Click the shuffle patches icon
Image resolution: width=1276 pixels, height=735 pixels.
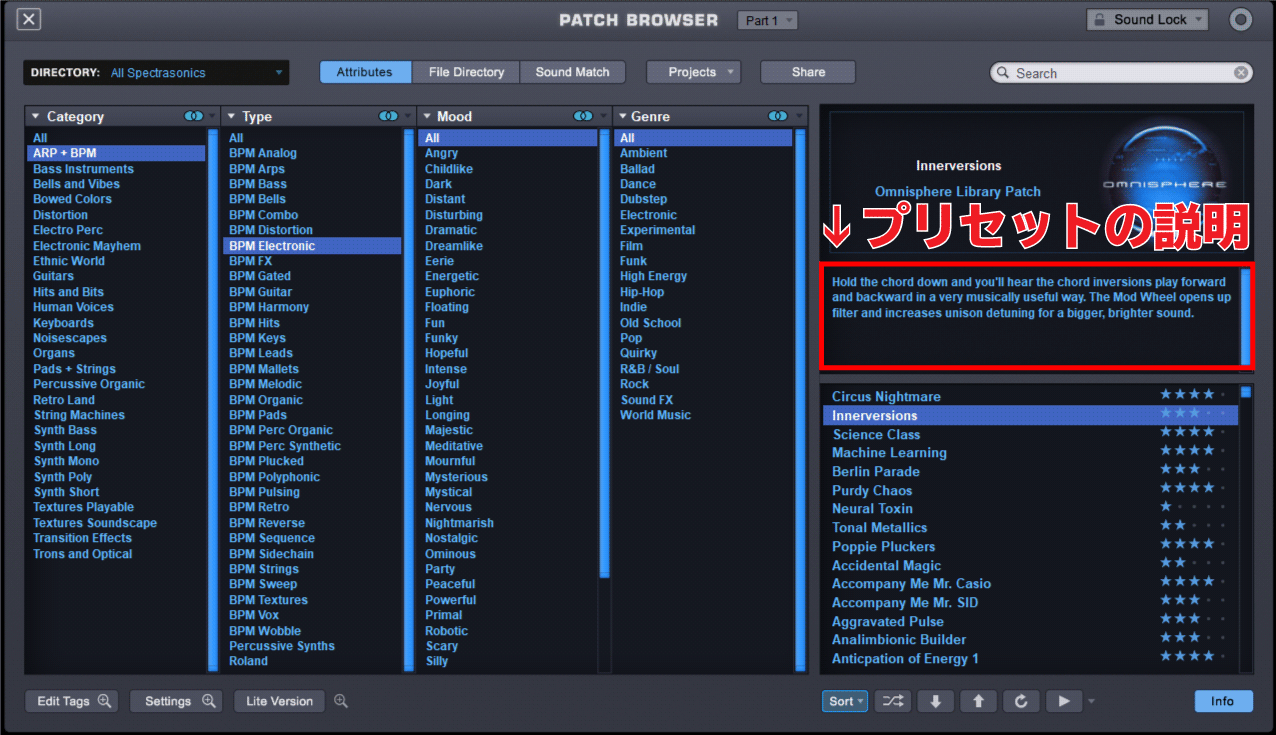[x=892, y=701]
